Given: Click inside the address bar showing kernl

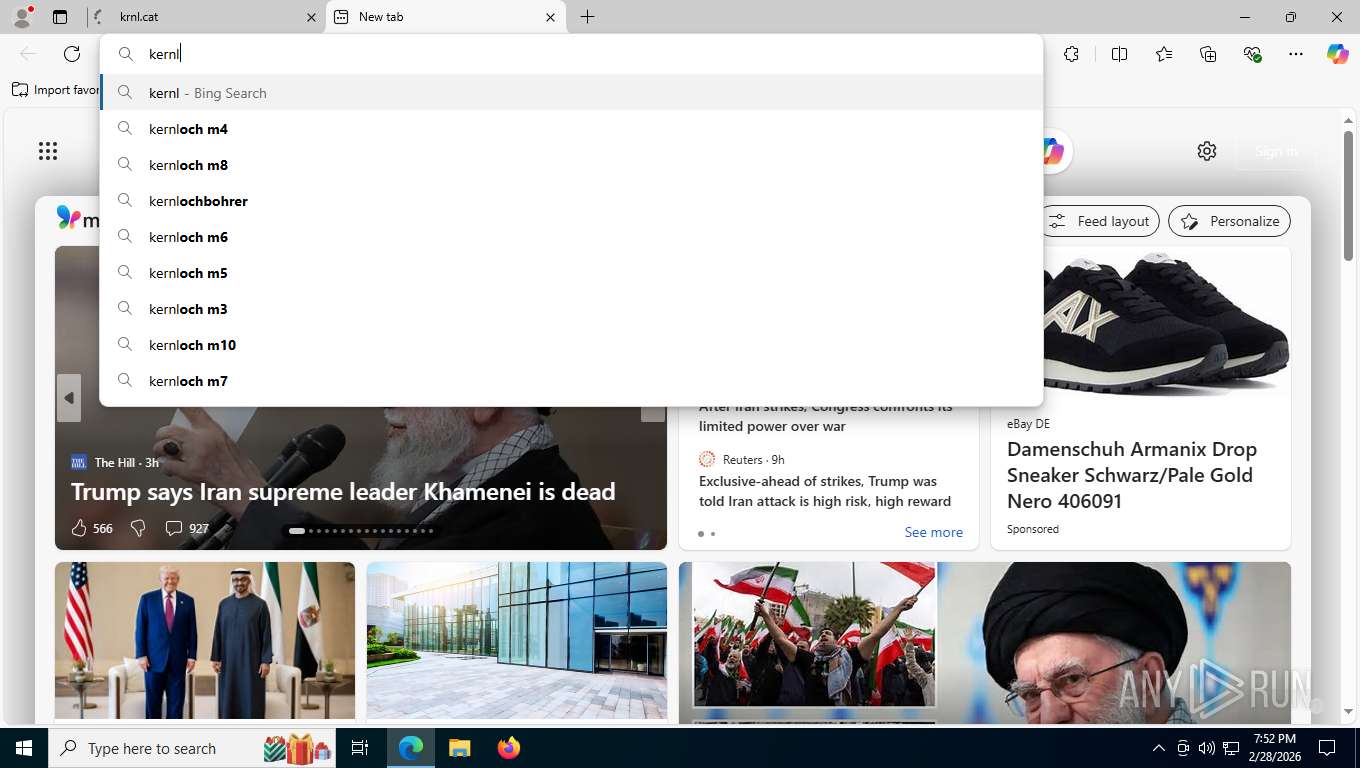Looking at the screenshot, I should [571, 54].
